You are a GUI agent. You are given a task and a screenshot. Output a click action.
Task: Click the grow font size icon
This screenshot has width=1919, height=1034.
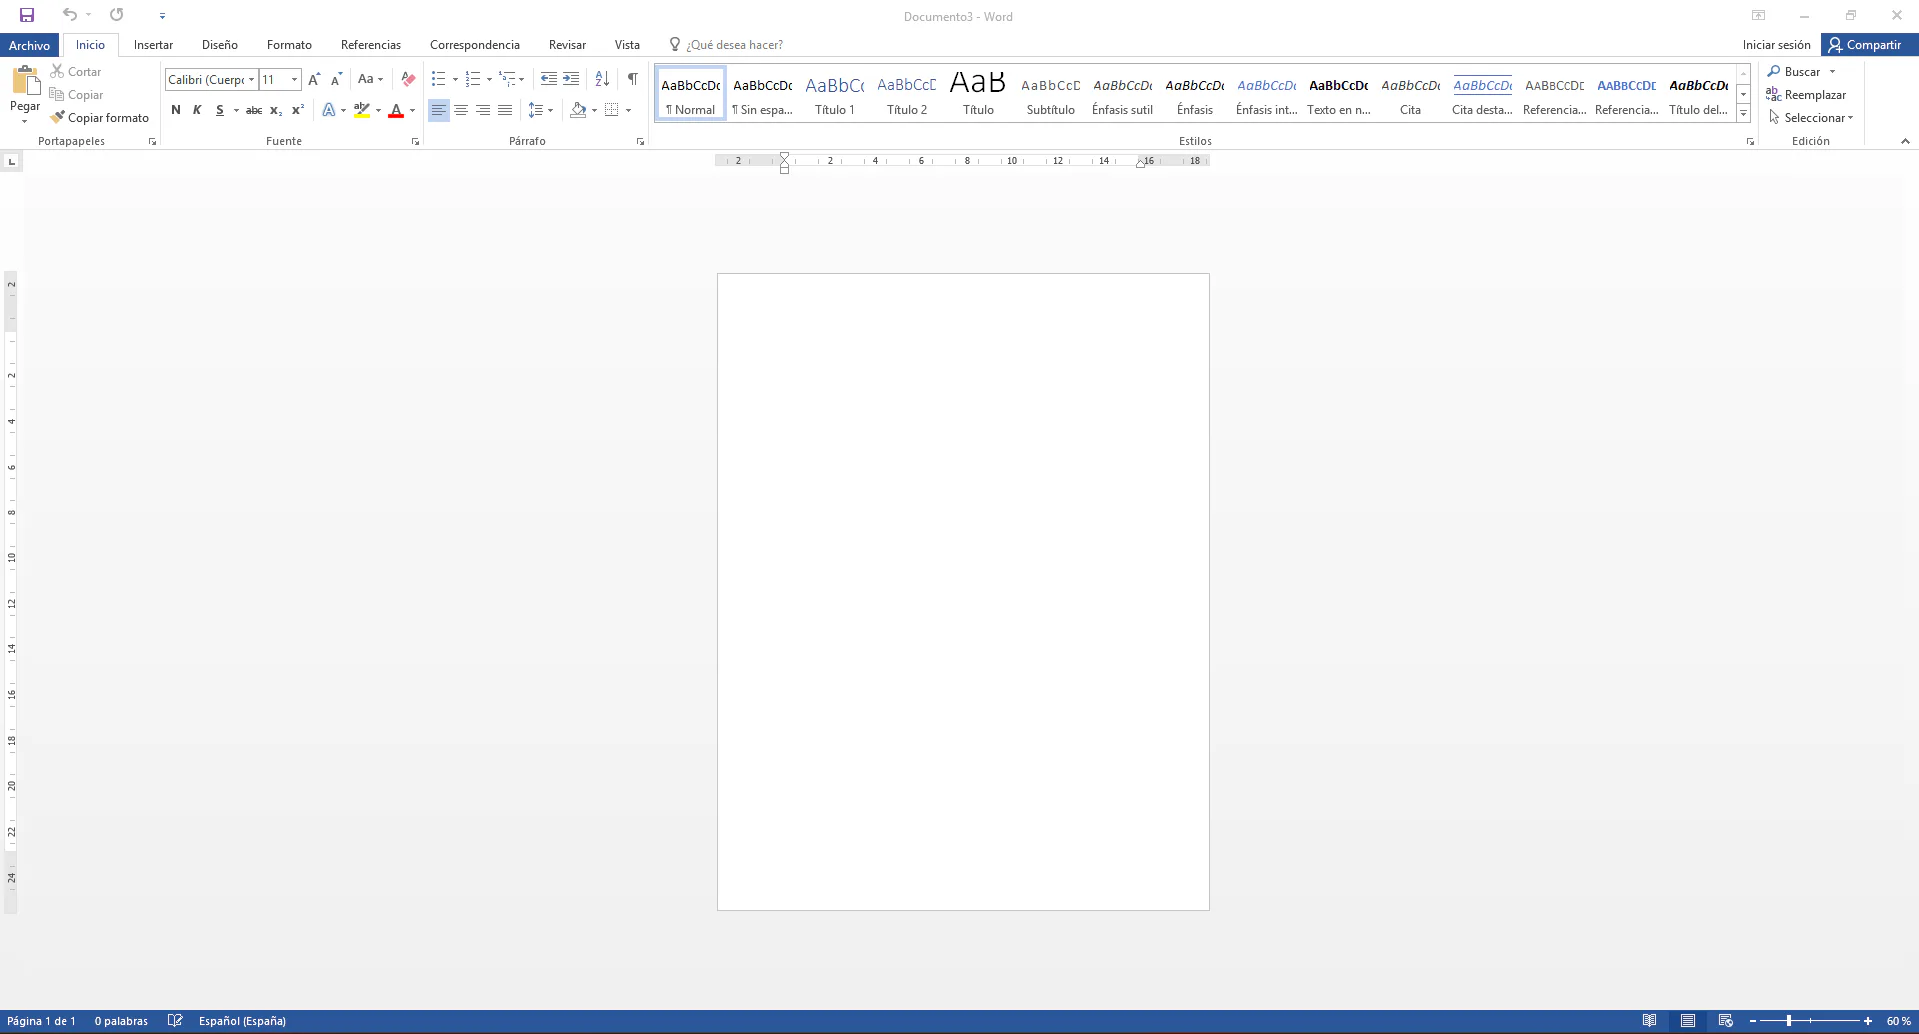pos(314,79)
